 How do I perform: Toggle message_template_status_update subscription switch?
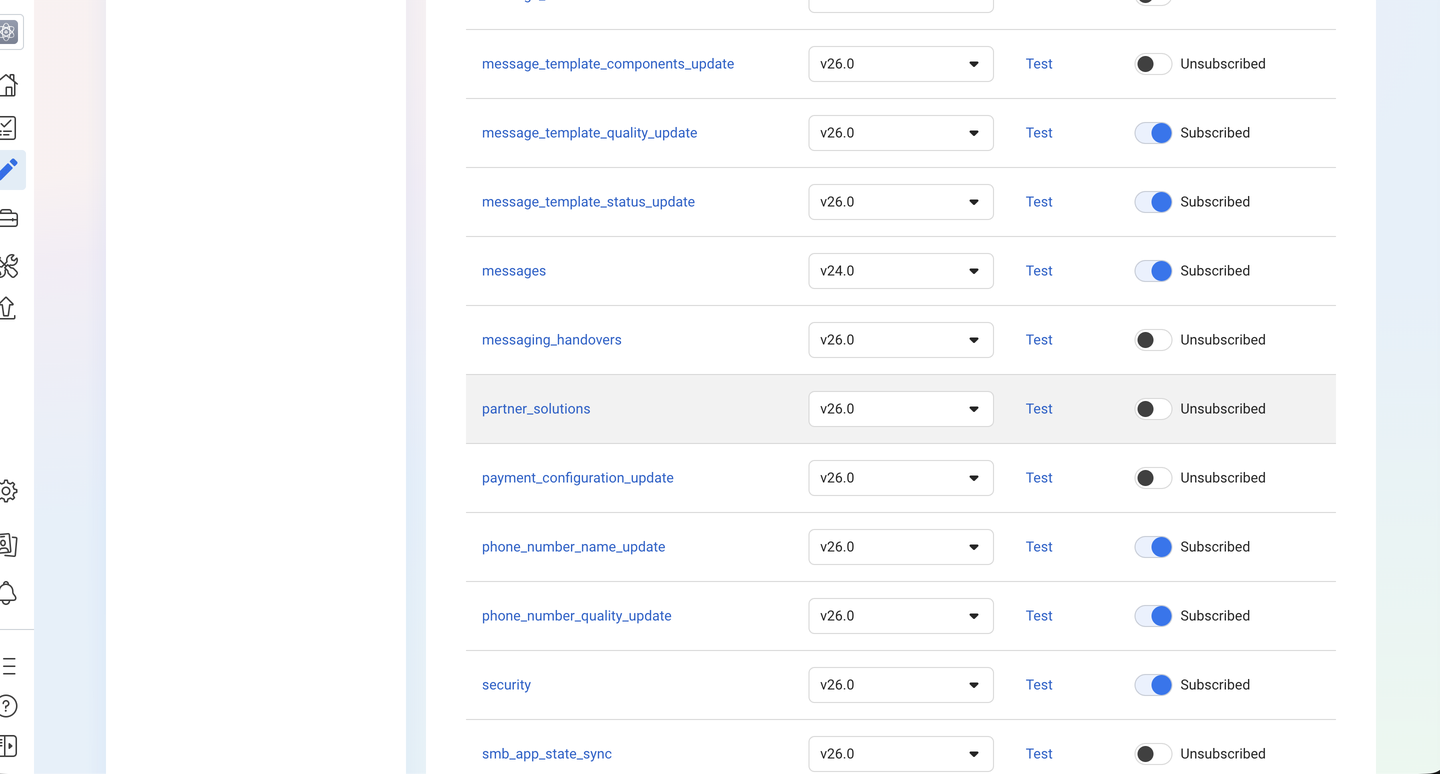pos(1153,202)
